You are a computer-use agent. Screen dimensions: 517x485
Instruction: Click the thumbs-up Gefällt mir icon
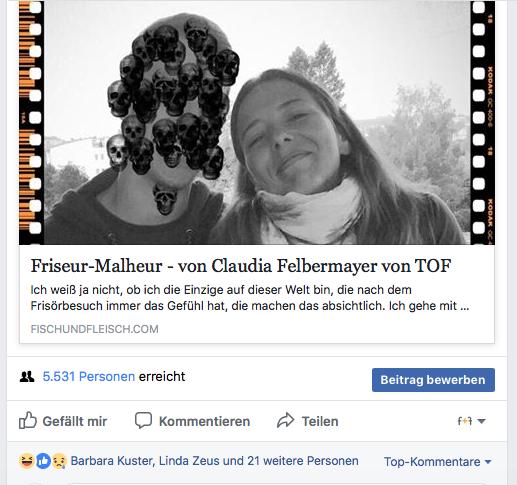[x=28, y=420]
